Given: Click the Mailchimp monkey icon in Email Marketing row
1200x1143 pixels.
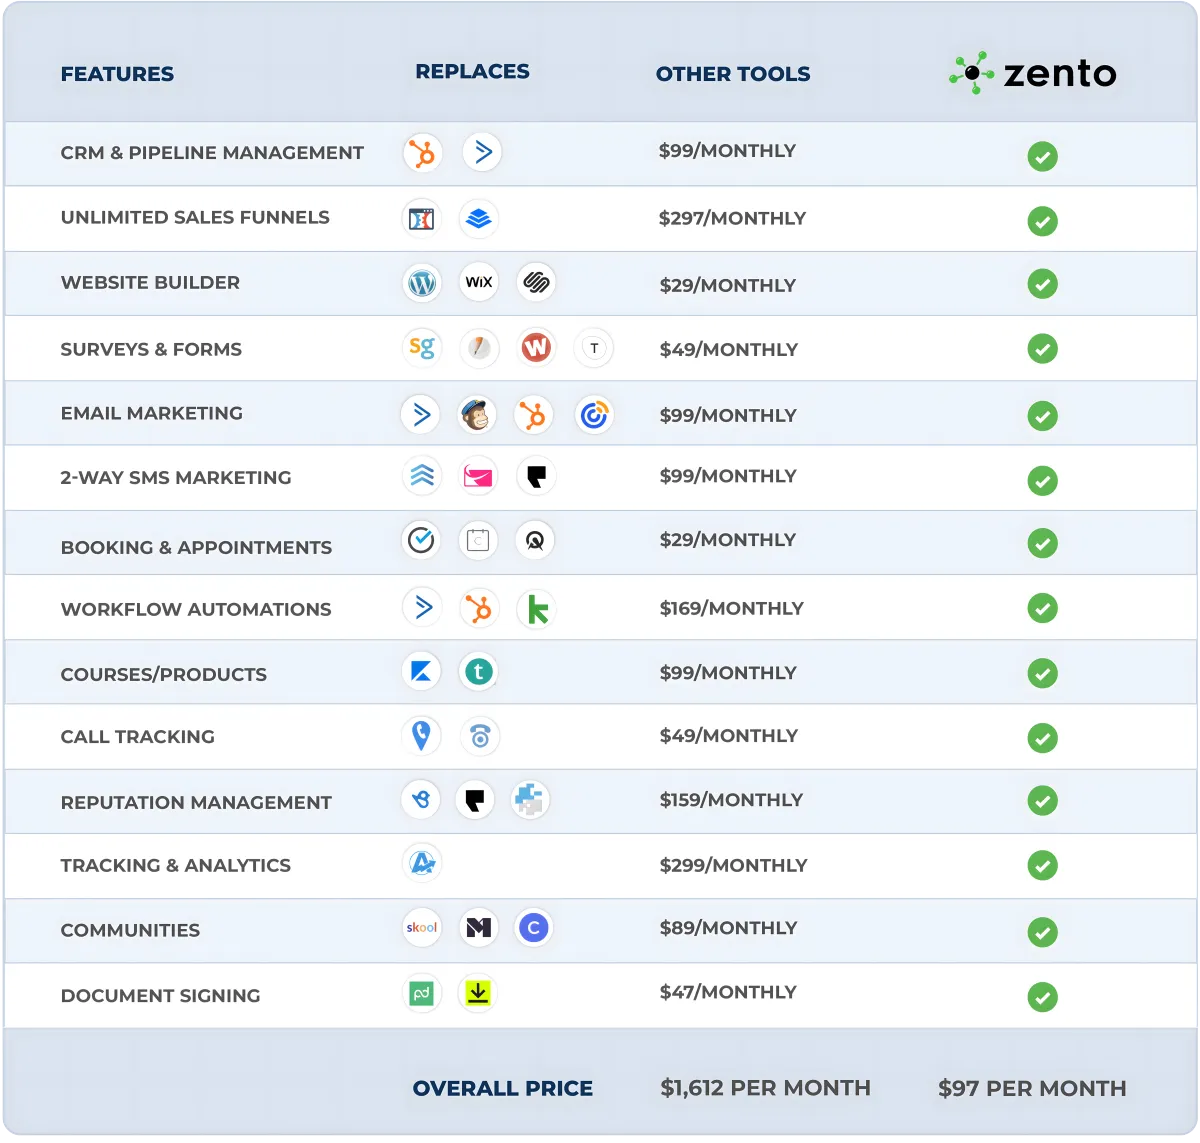Looking at the screenshot, I should tap(477, 414).
